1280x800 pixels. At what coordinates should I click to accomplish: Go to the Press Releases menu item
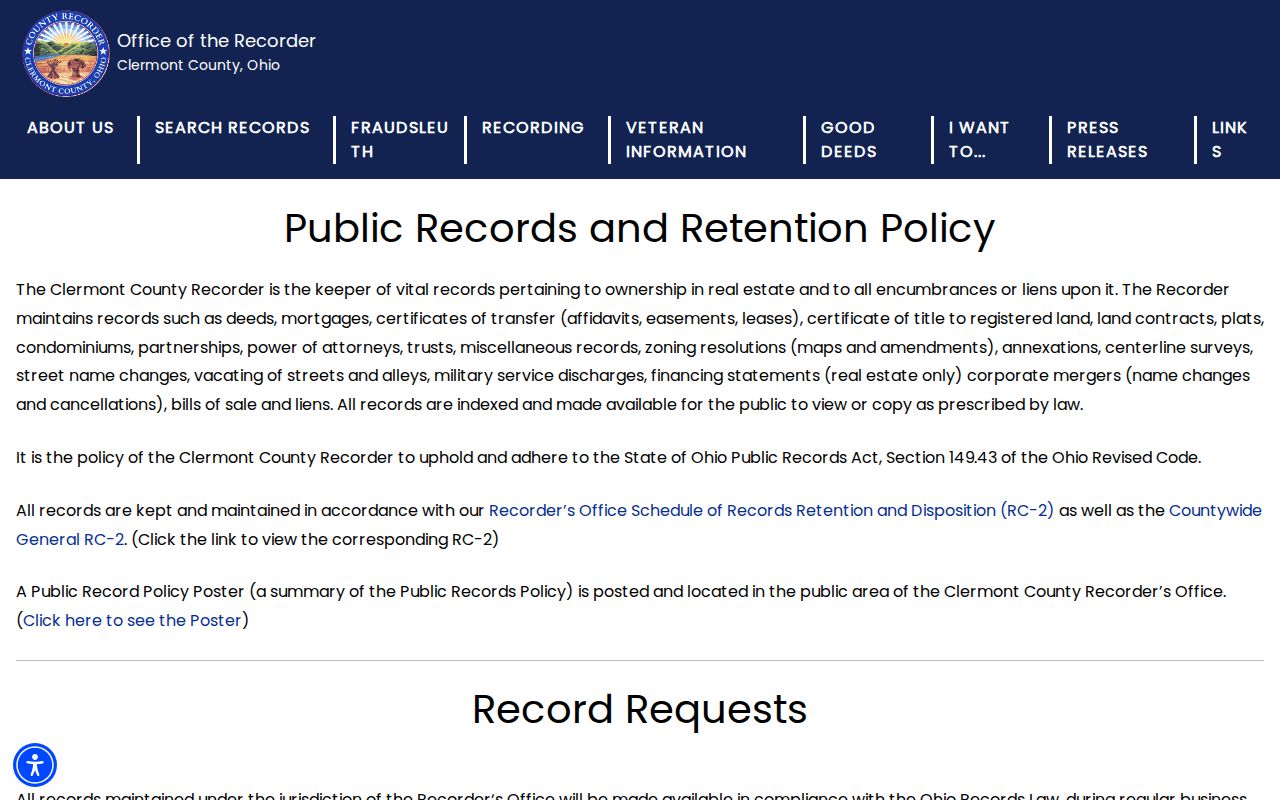[1106, 140]
